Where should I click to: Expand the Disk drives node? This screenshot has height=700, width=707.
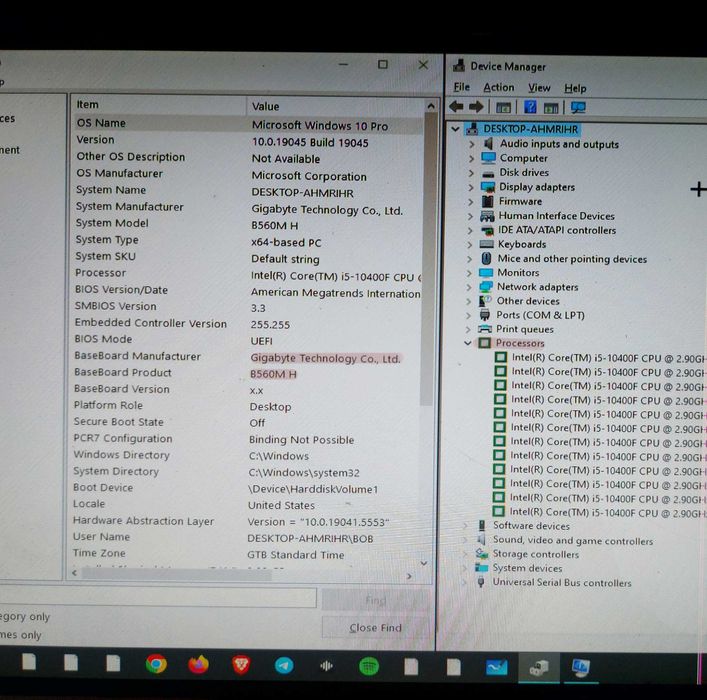[471, 172]
